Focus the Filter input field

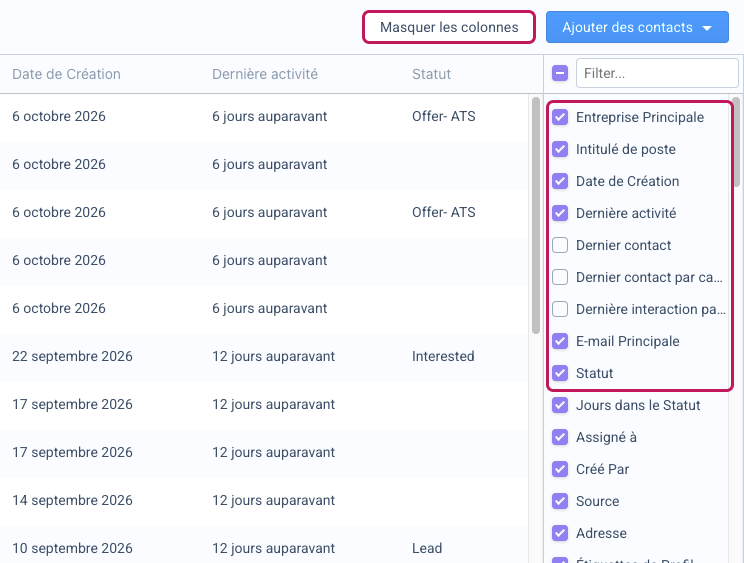(657, 73)
